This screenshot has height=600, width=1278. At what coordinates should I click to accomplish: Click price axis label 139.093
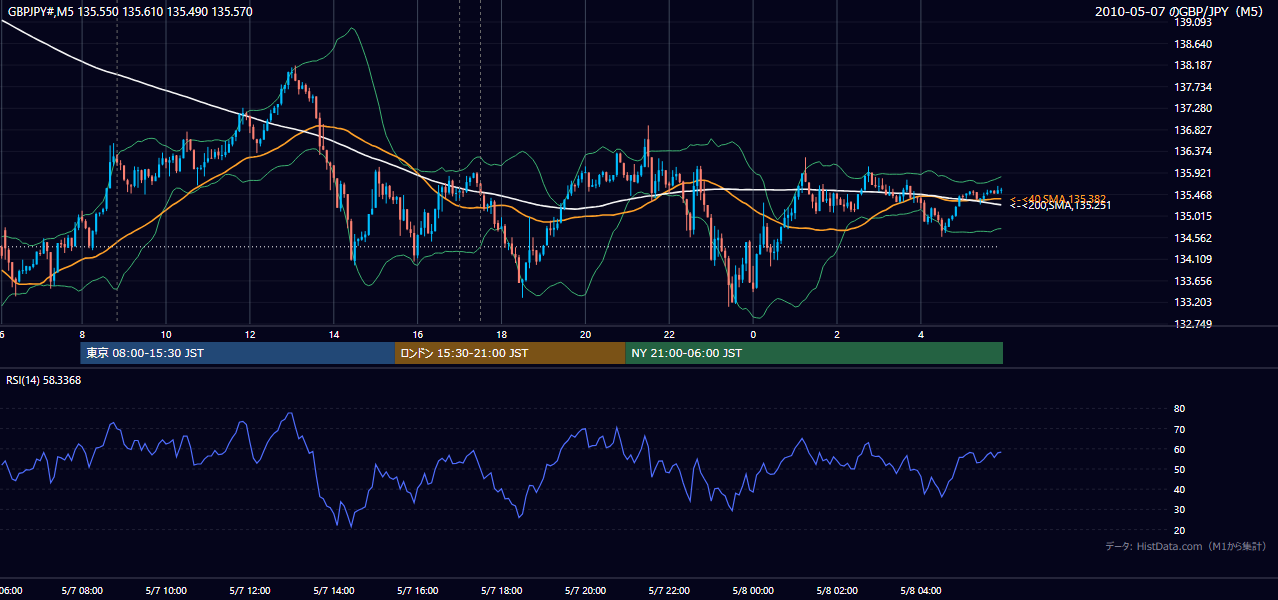coord(1194,22)
